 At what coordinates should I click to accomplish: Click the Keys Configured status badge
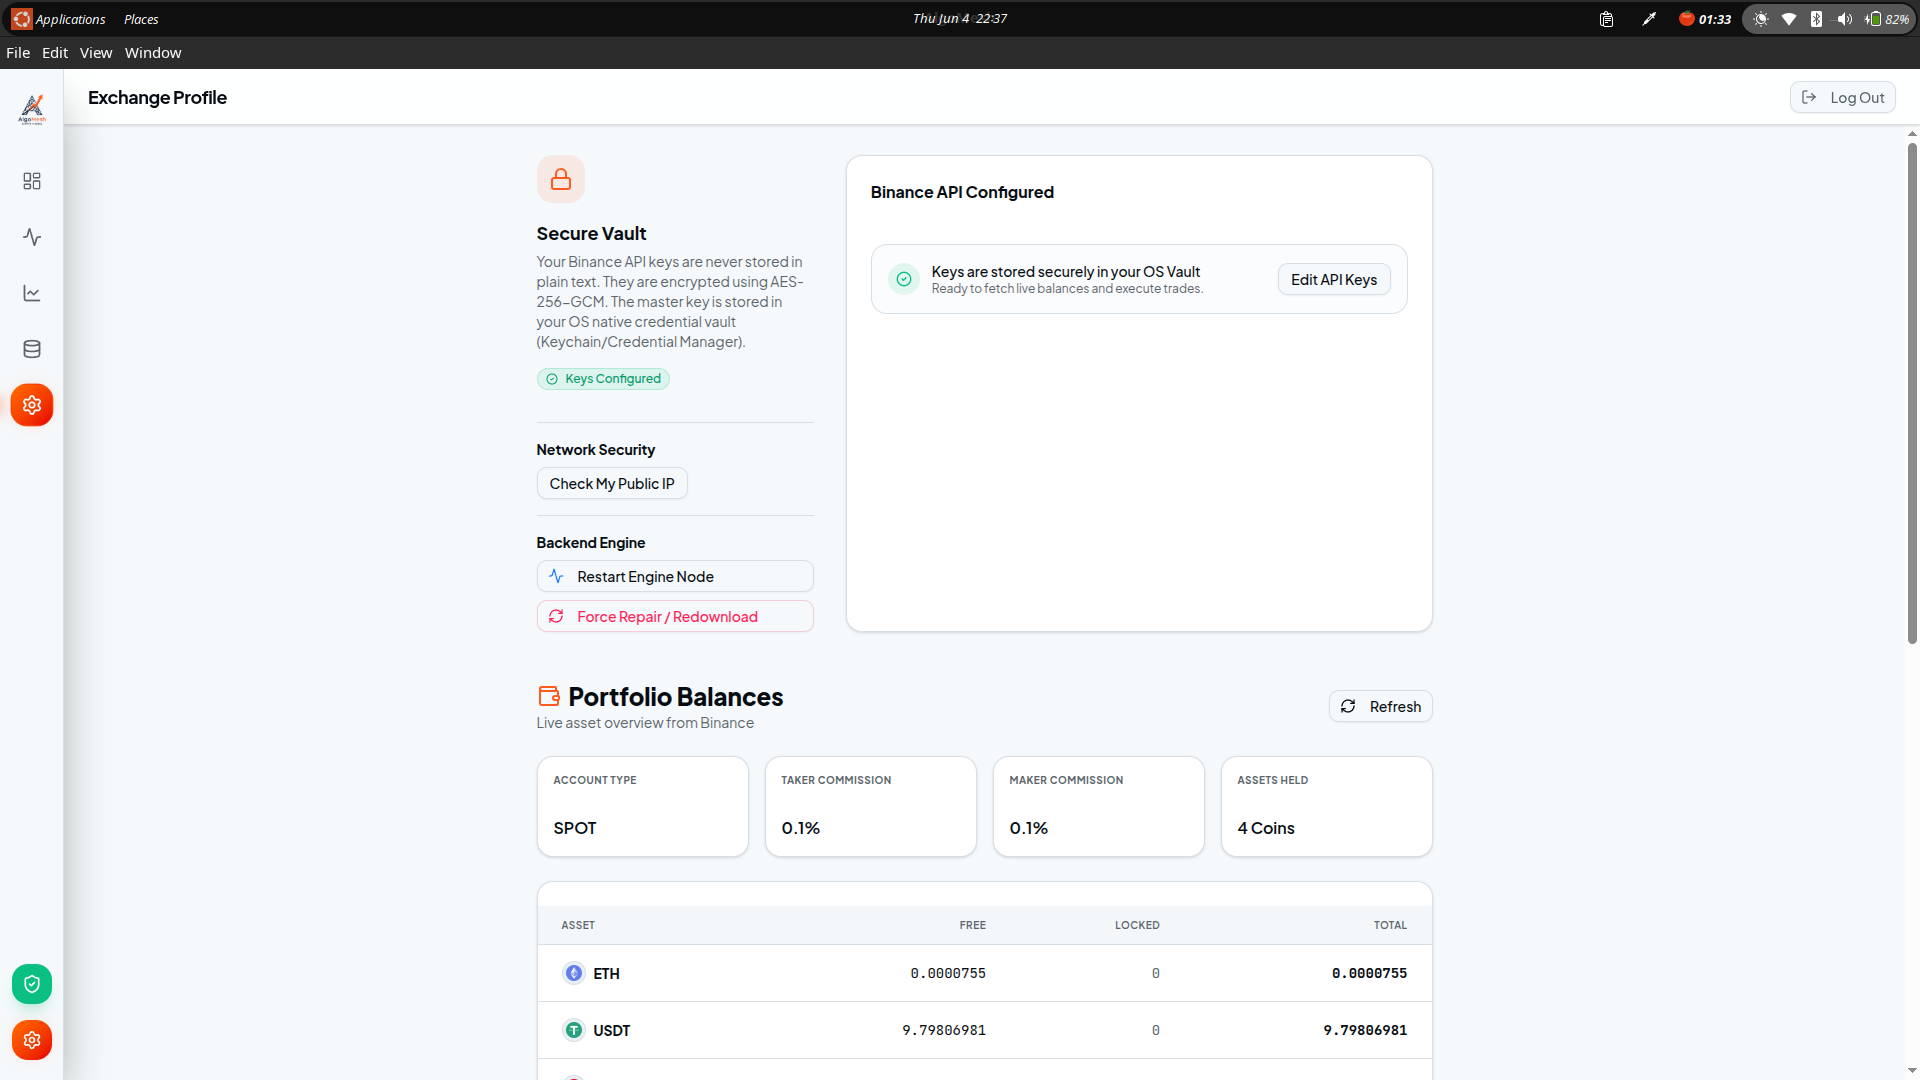(x=603, y=379)
